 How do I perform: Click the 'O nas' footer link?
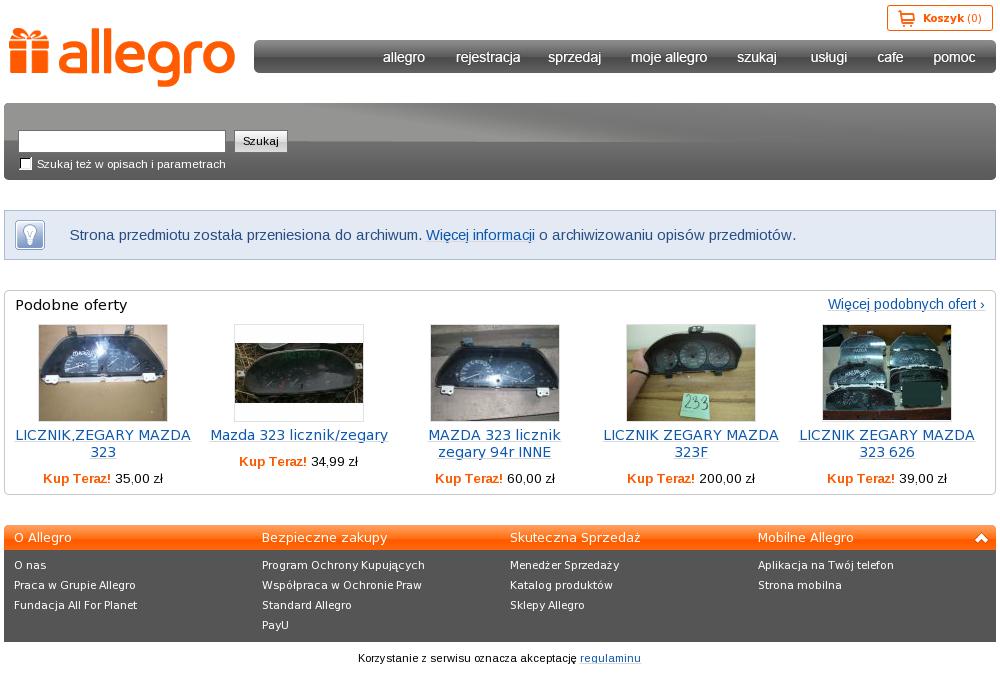click(x=30, y=565)
